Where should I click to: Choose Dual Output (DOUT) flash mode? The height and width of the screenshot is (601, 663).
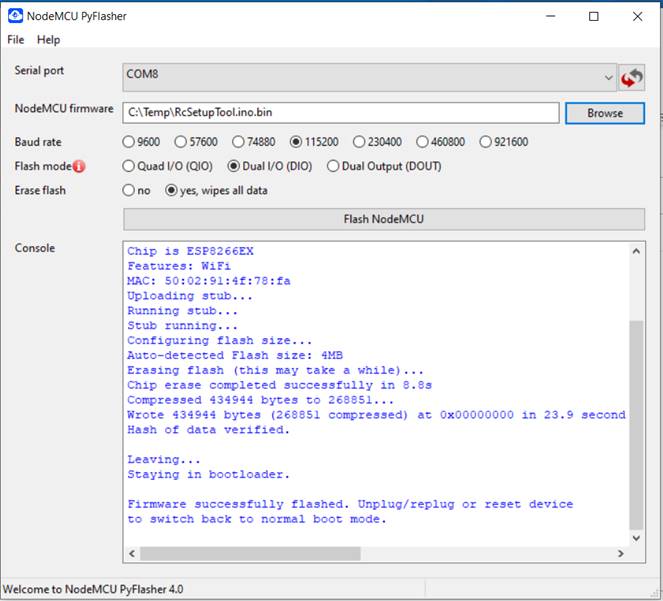(384, 166)
